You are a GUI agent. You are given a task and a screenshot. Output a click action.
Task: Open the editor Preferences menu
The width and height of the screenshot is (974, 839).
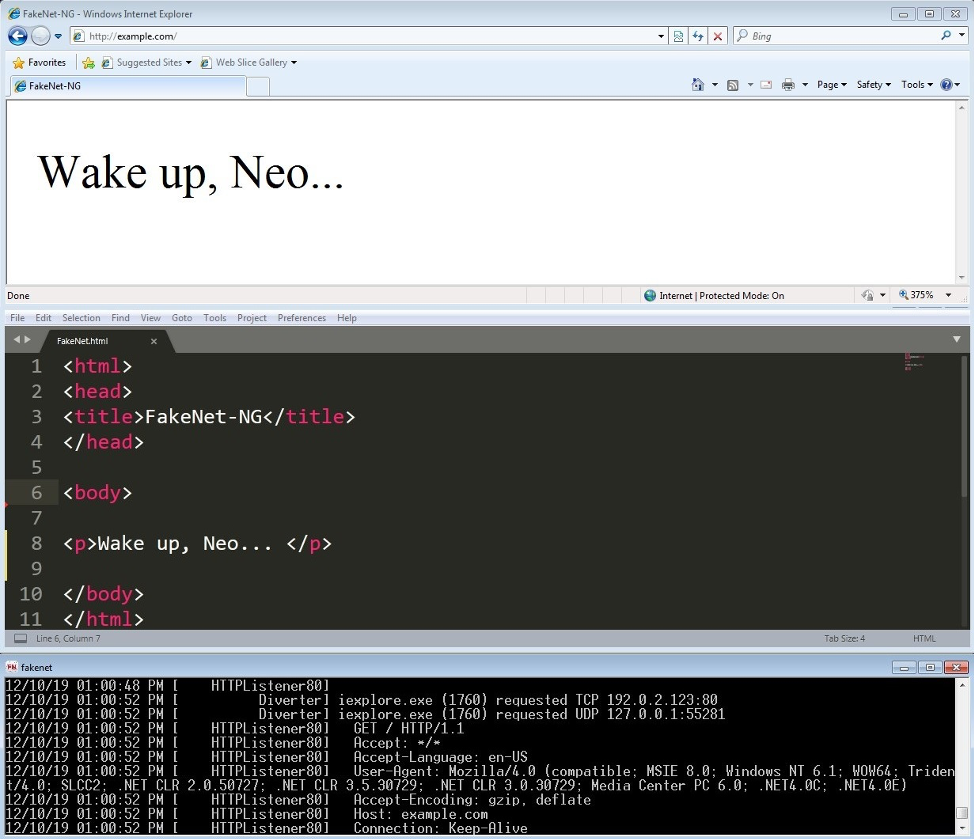point(301,317)
